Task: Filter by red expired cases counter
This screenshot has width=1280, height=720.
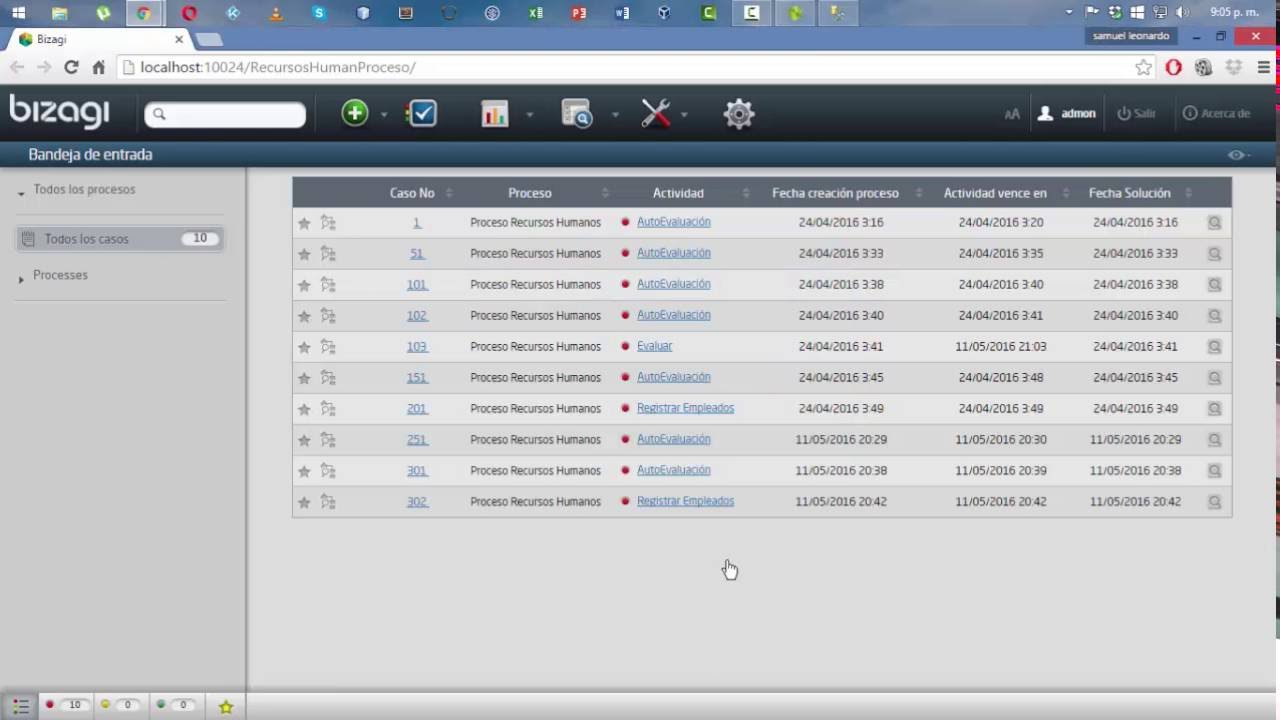Action: point(65,705)
